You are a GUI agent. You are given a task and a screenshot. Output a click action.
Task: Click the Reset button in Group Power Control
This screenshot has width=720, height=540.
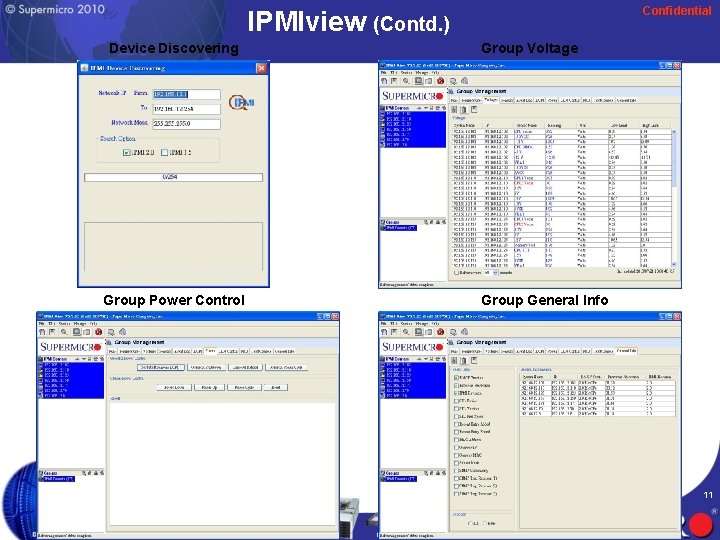point(276,388)
